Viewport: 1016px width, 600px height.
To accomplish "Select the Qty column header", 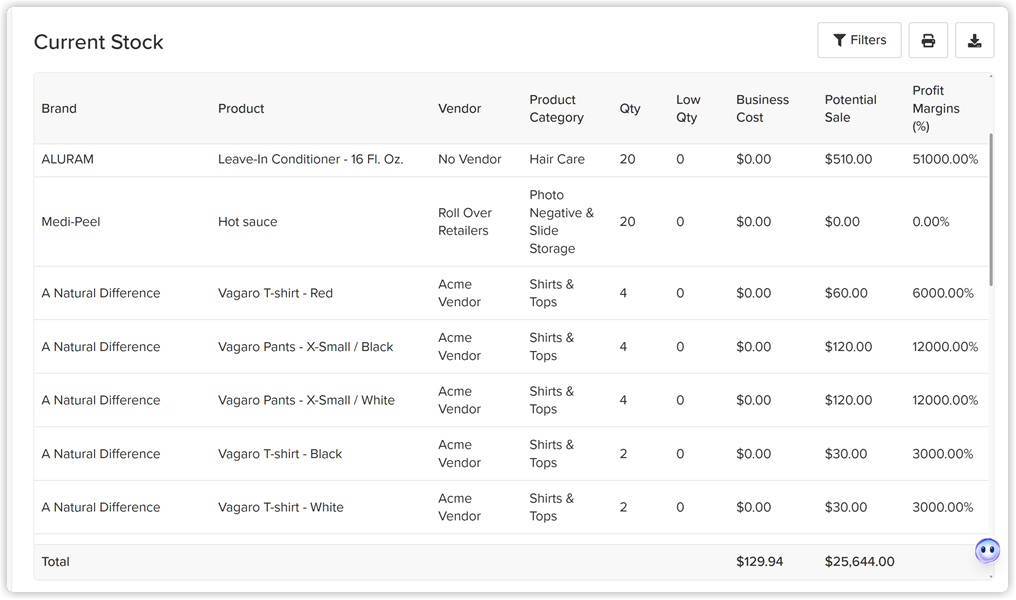I will tap(630, 108).
